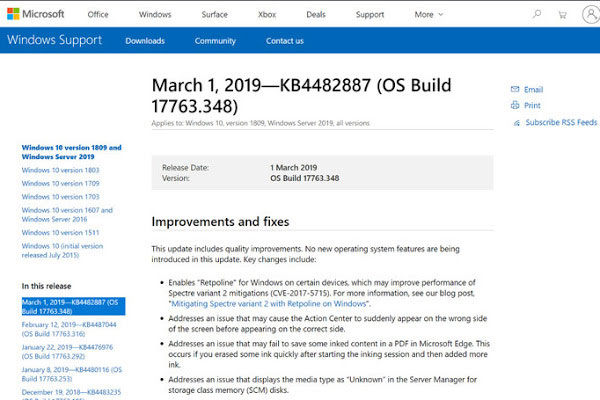Select Windows 10 version 1511
600x400 pixels.
[60, 232]
